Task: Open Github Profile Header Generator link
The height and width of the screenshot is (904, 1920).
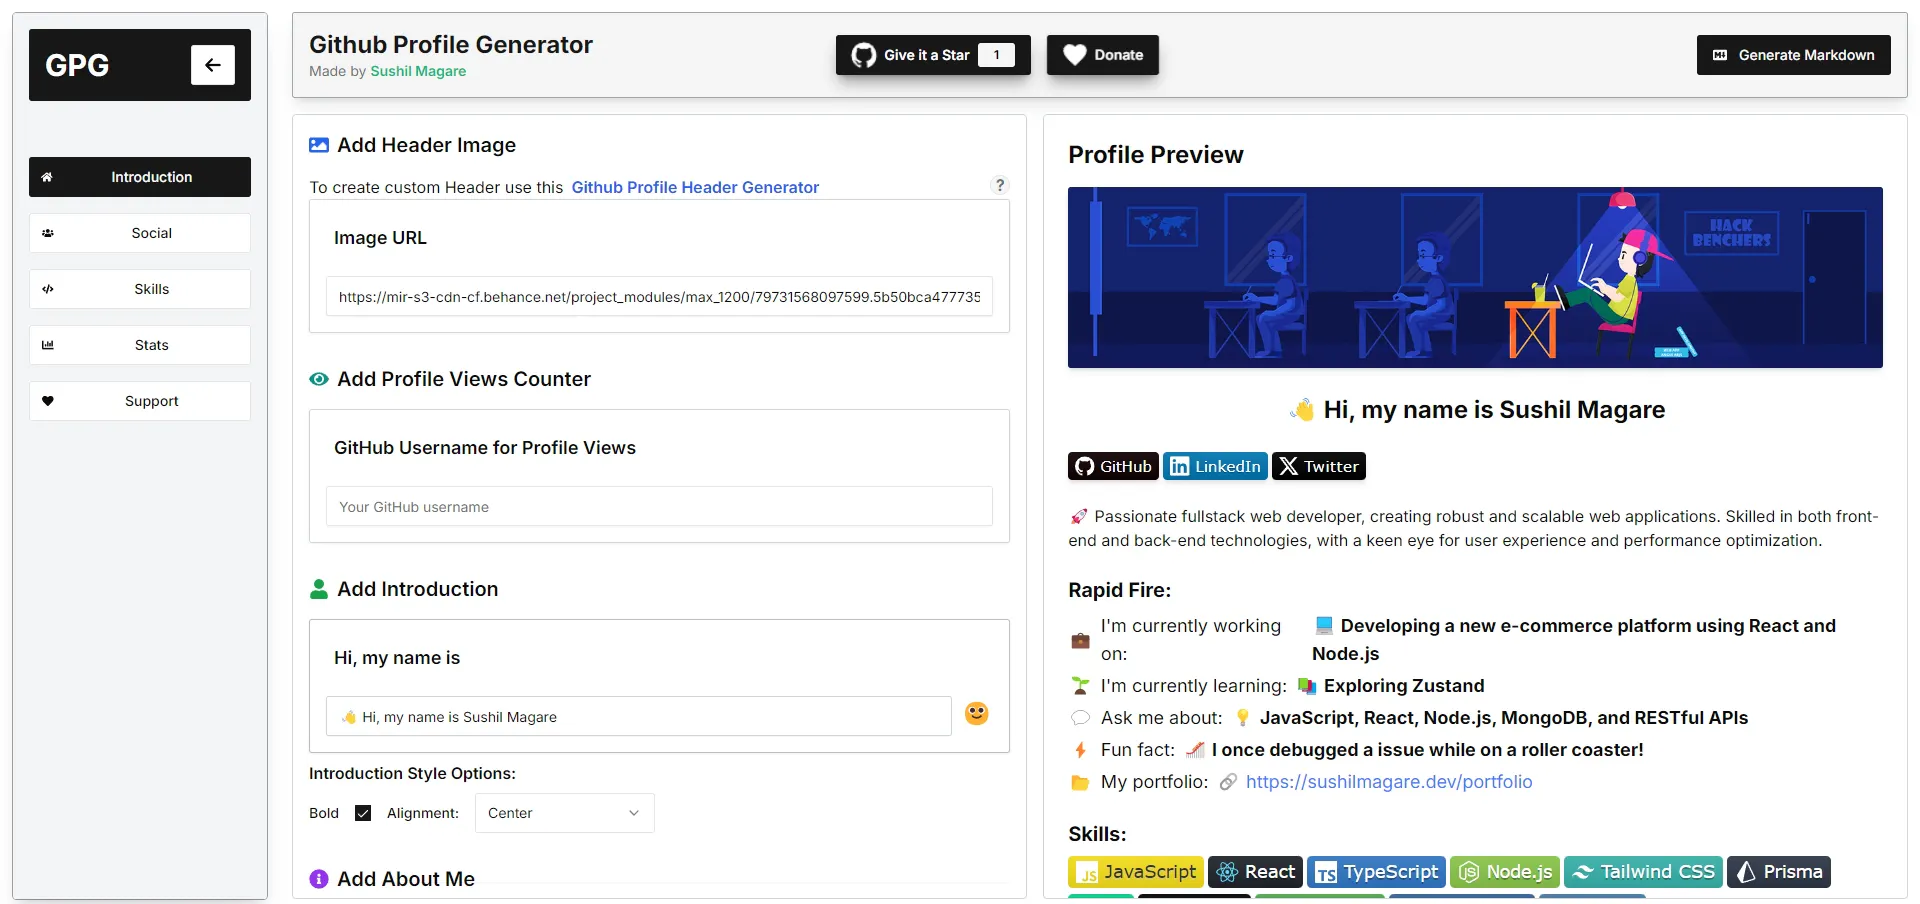Action: click(695, 187)
